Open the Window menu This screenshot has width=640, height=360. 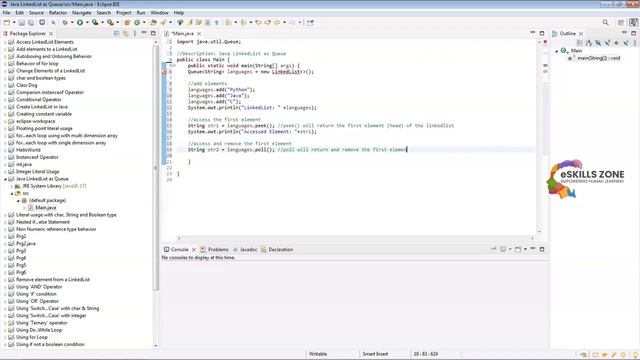coord(159,13)
